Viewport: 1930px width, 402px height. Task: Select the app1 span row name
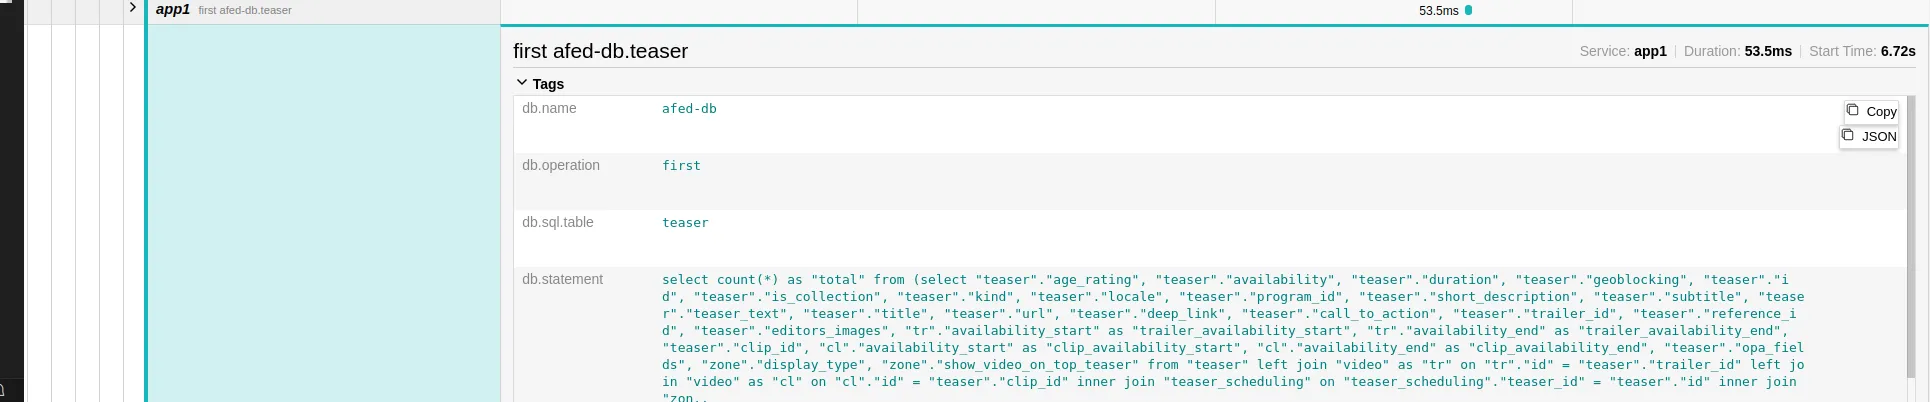point(172,9)
